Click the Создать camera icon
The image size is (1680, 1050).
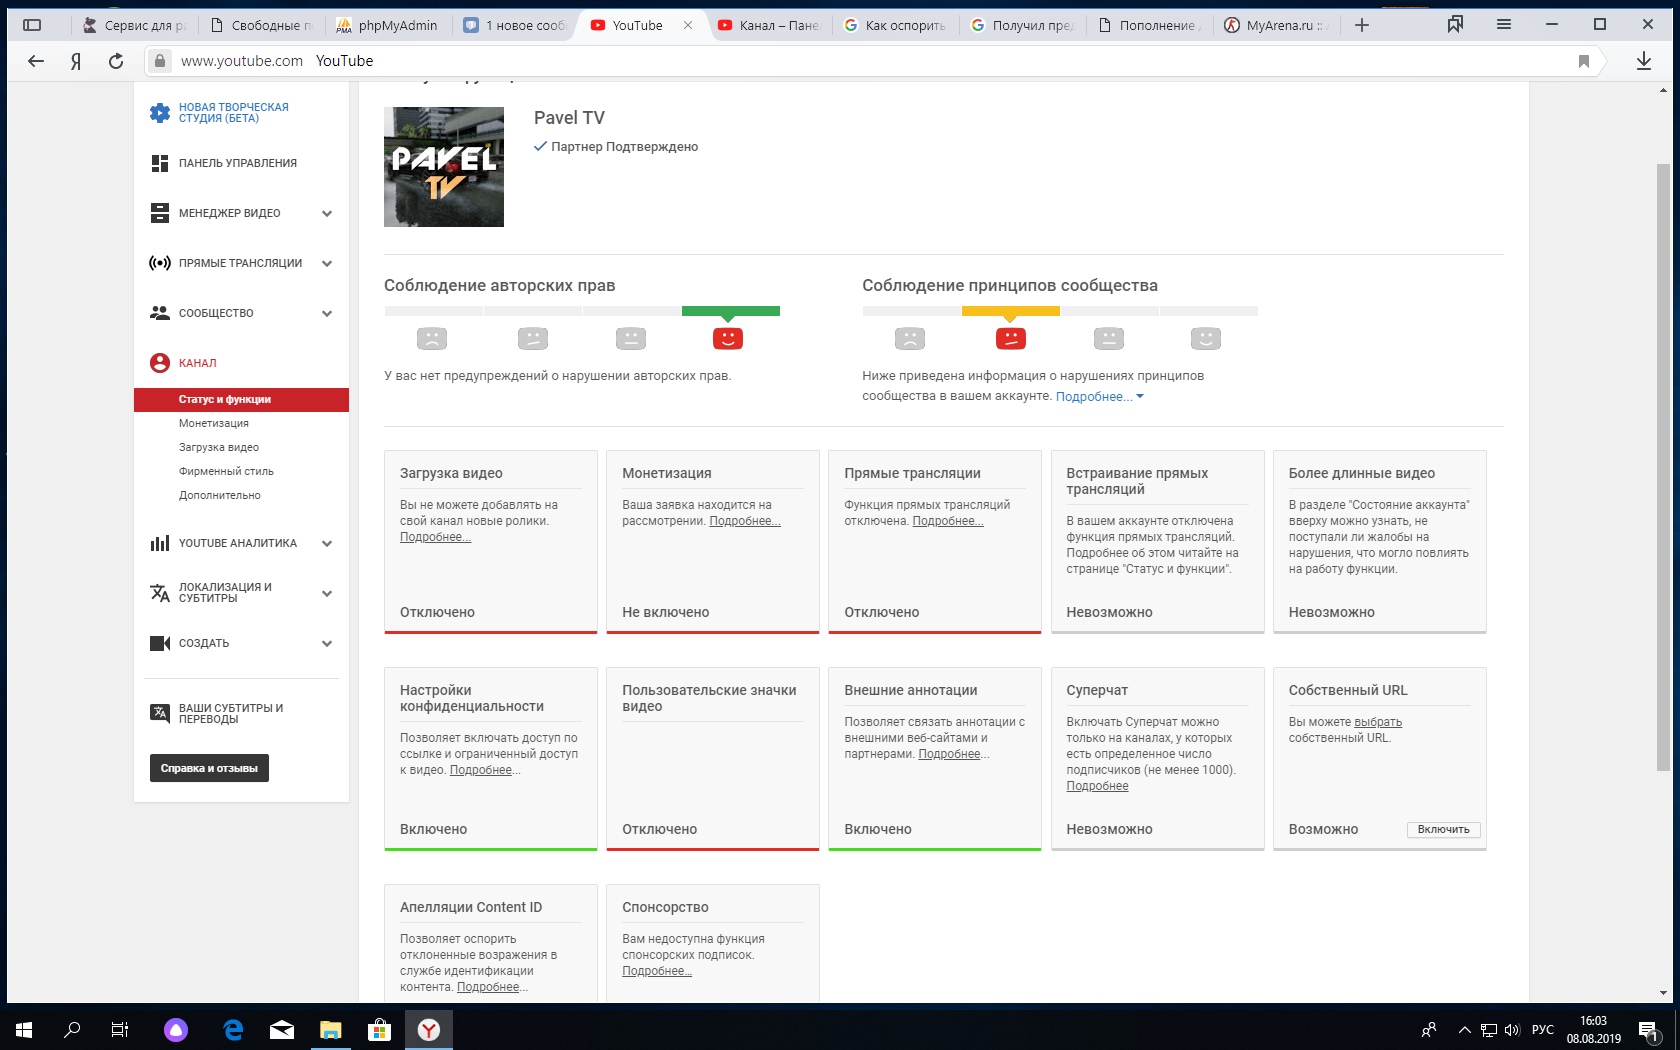[x=160, y=643]
